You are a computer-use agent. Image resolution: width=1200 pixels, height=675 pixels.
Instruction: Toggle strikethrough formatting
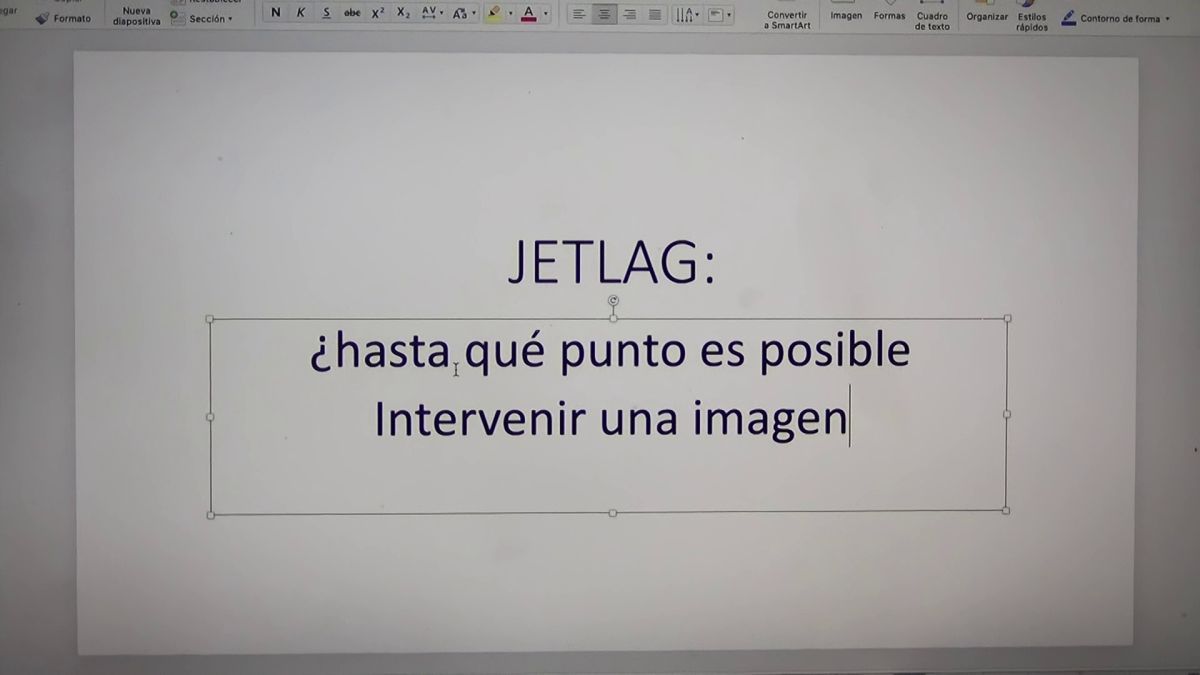click(352, 12)
